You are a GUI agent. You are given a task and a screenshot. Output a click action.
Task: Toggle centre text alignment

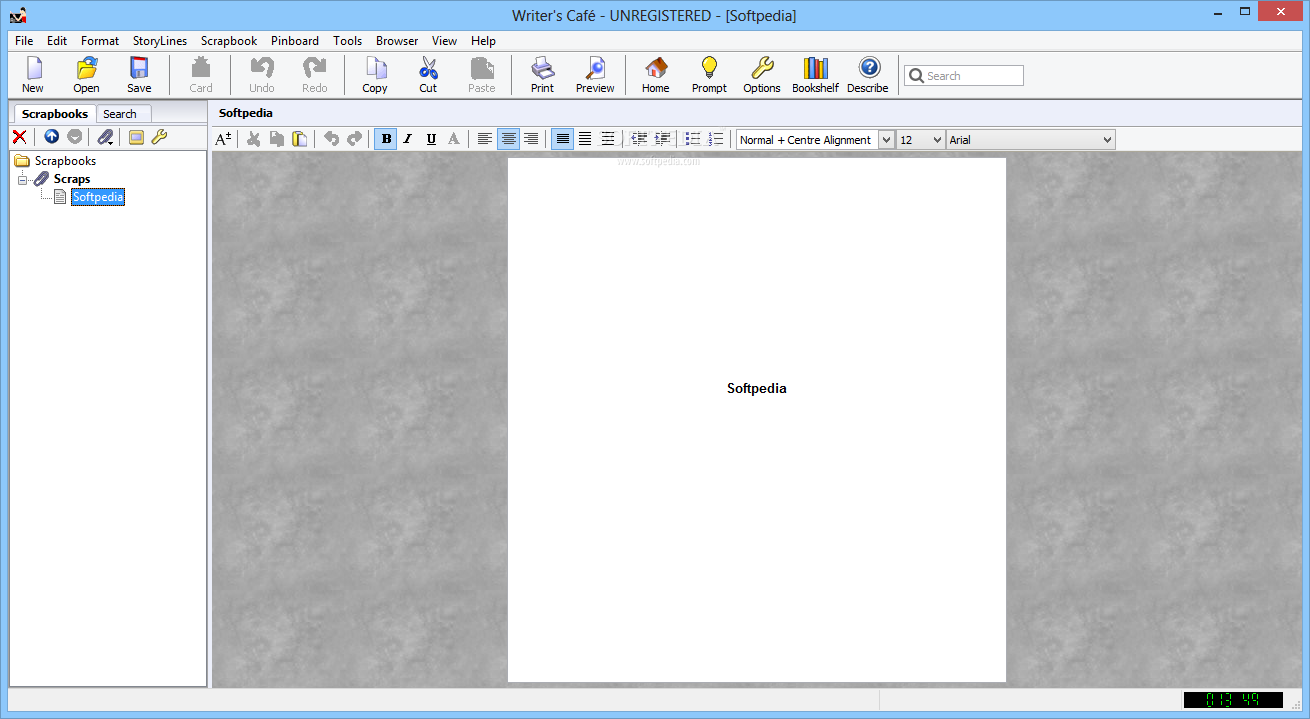click(x=508, y=139)
